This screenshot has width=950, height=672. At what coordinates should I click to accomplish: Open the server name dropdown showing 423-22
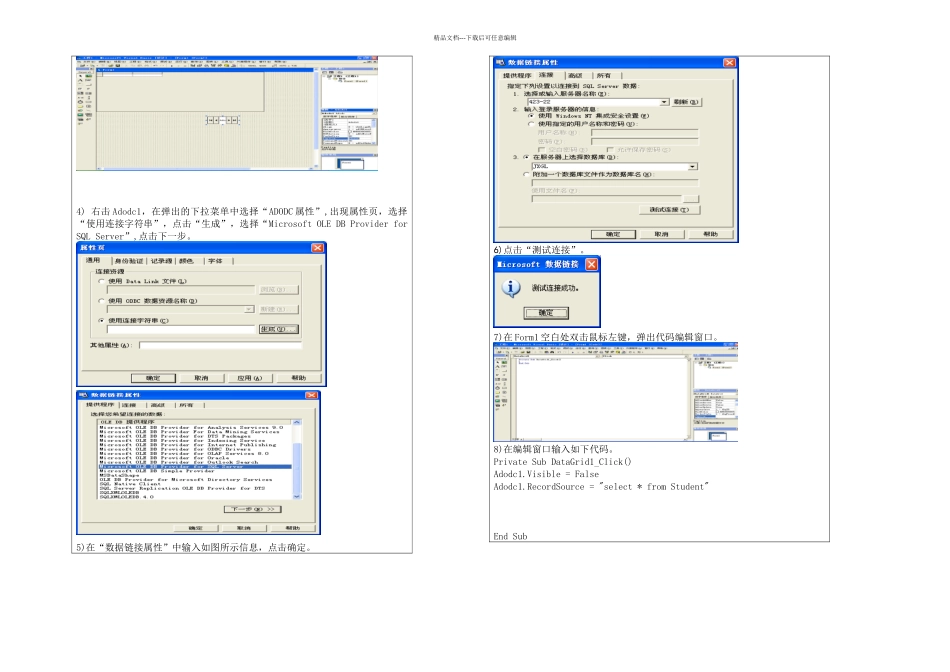665,102
